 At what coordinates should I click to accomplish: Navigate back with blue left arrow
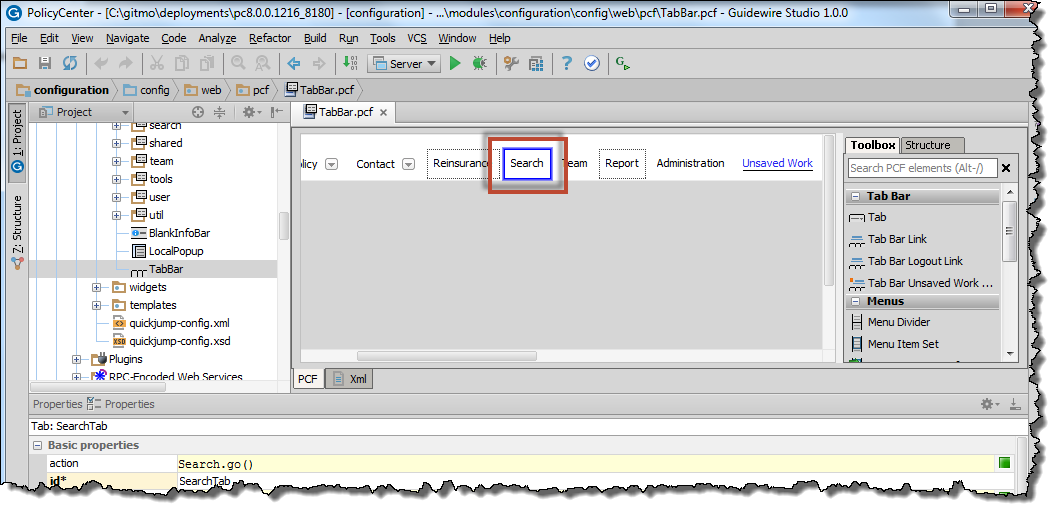tap(294, 64)
